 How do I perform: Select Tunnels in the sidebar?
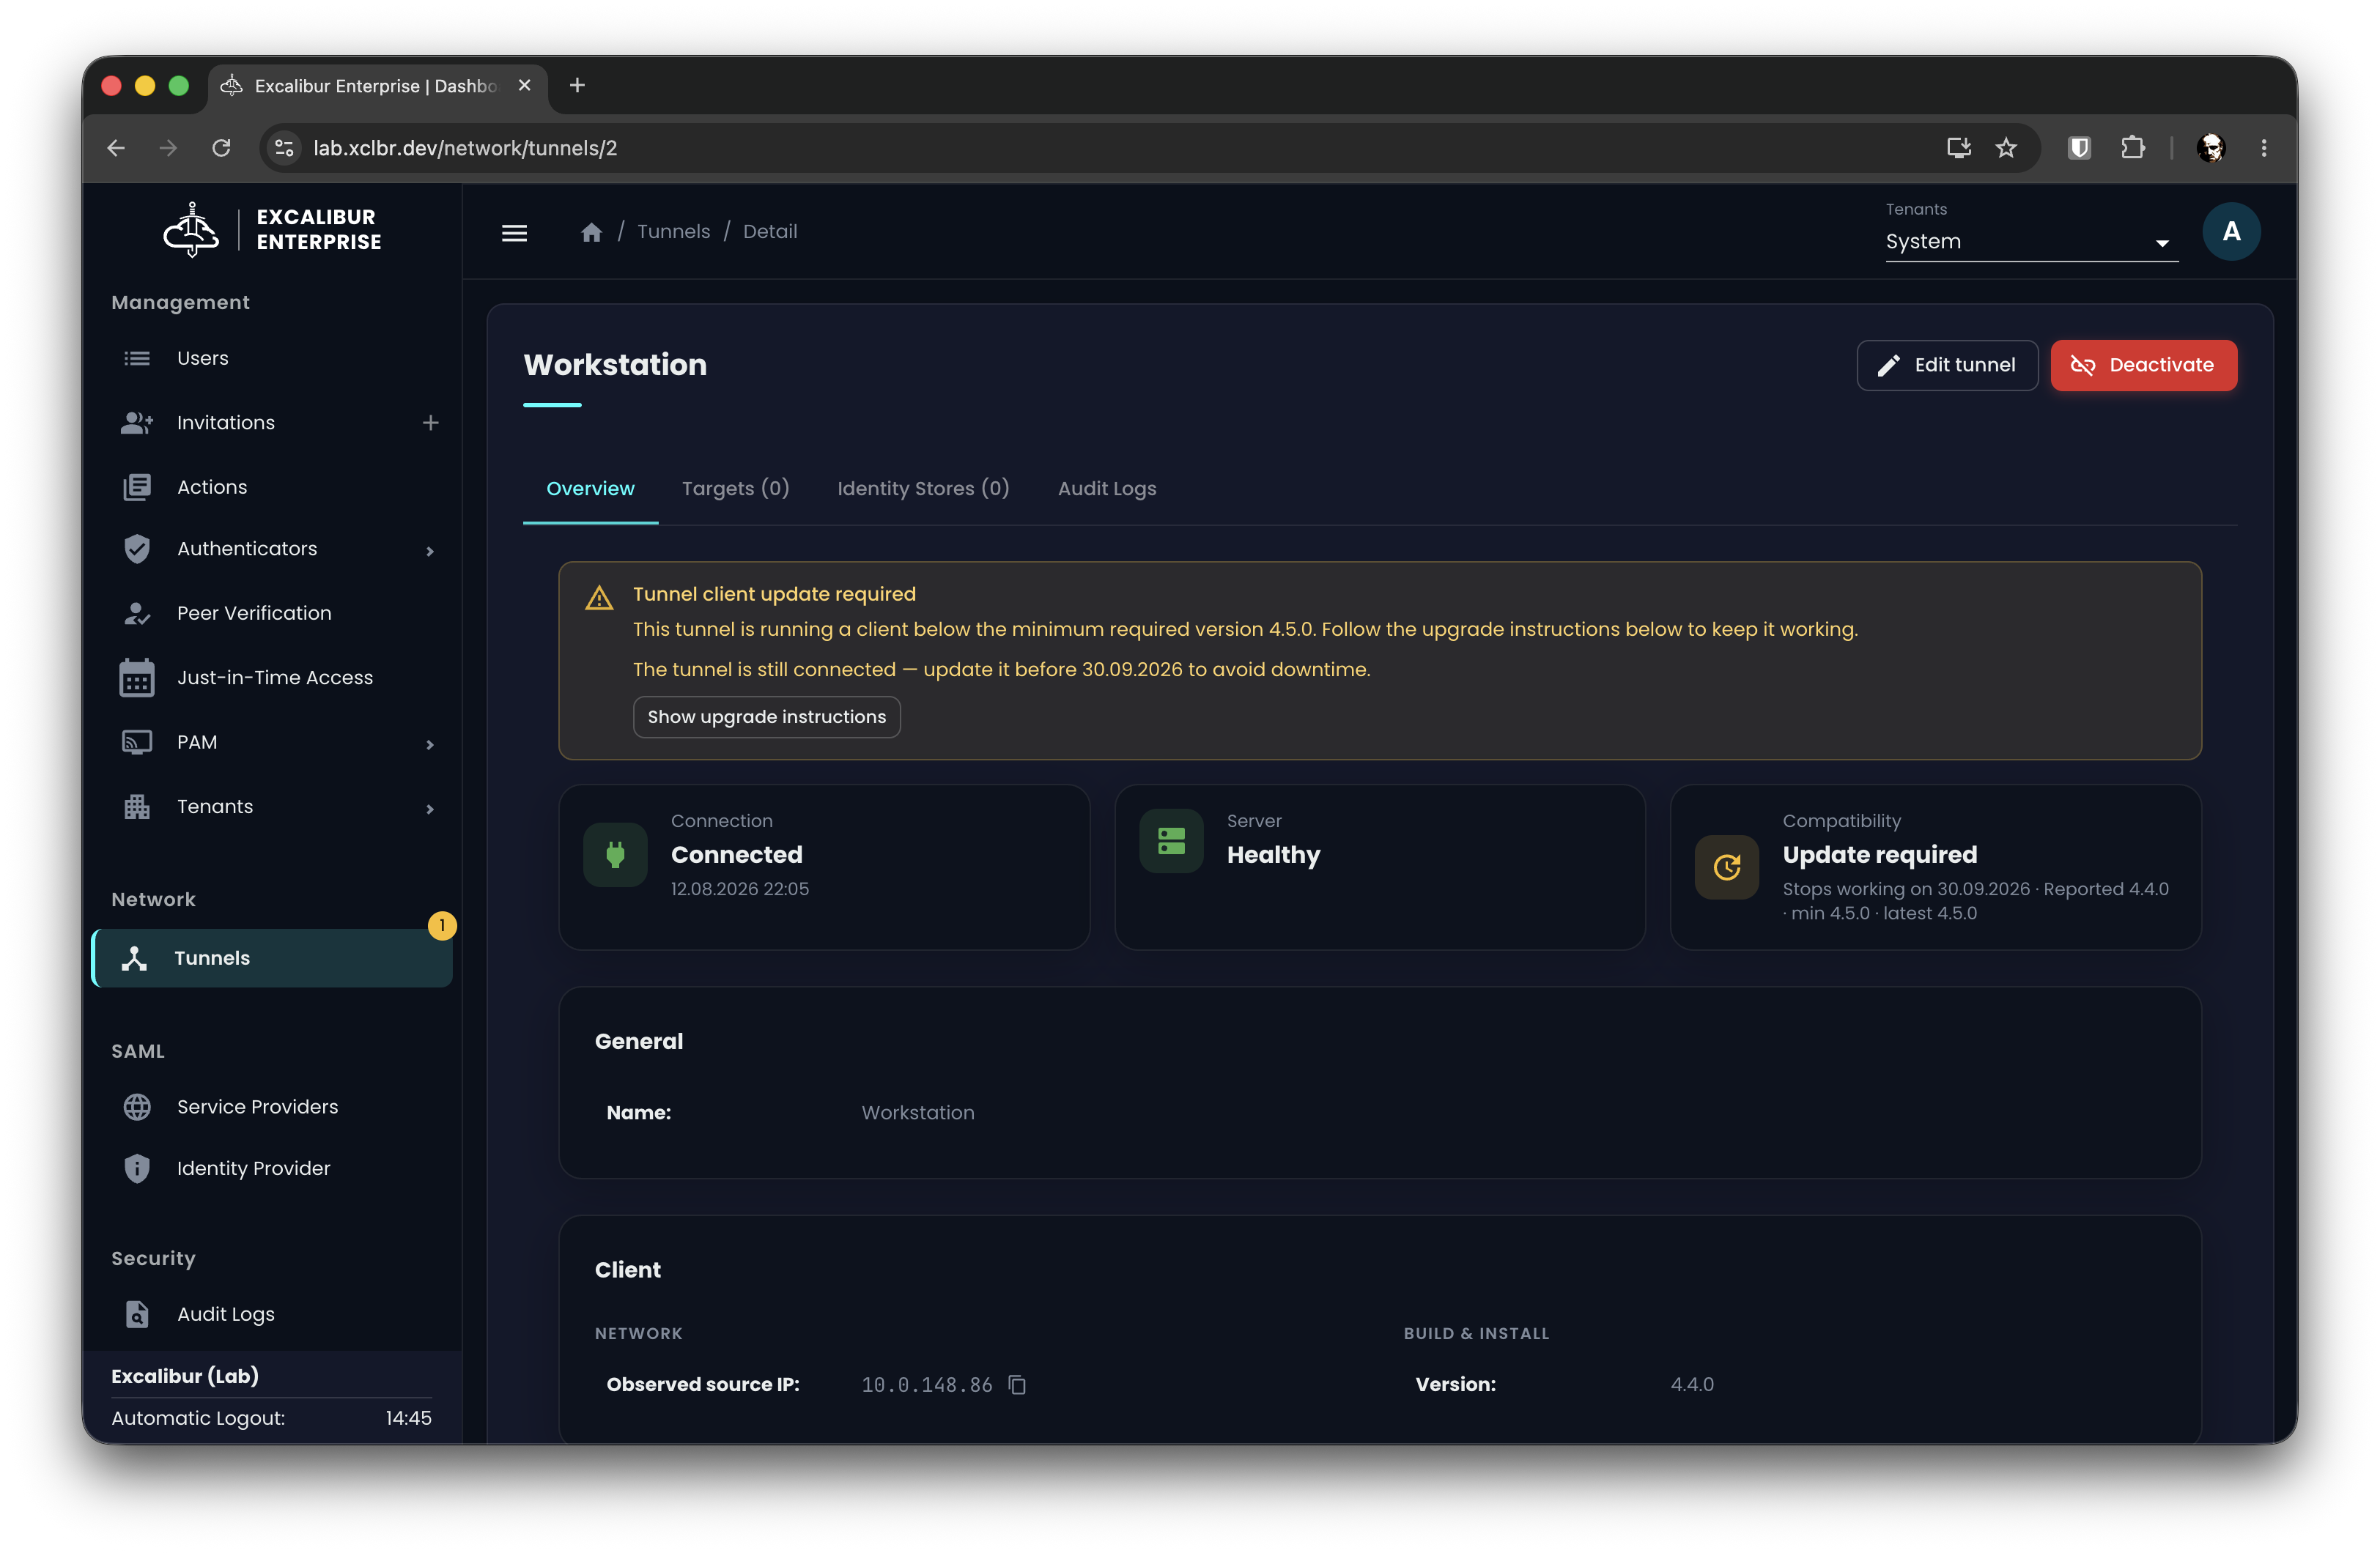pyautogui.click(x=272, y=958)
